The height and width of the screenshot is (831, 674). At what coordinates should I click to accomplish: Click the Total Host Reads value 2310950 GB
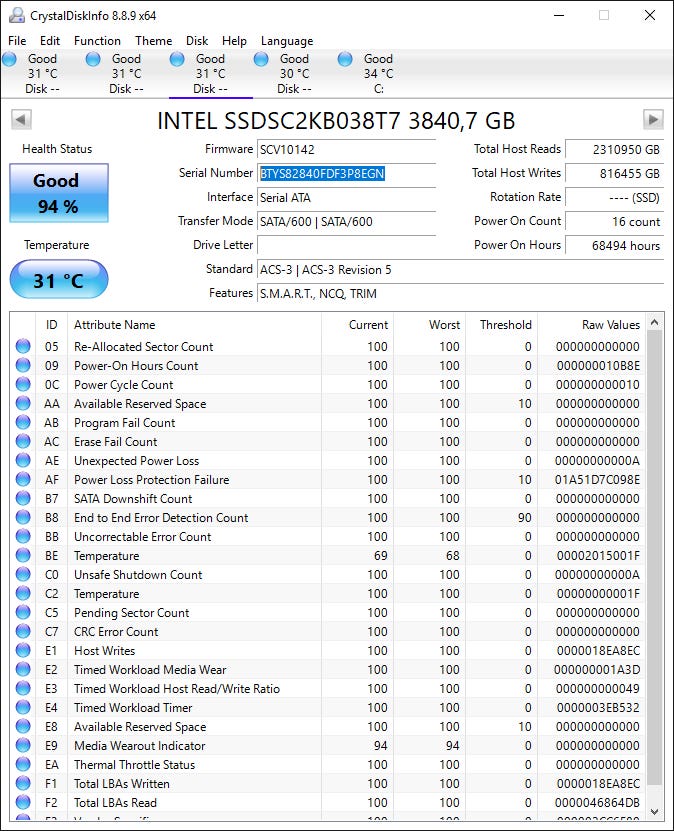[x=615, y=149]
